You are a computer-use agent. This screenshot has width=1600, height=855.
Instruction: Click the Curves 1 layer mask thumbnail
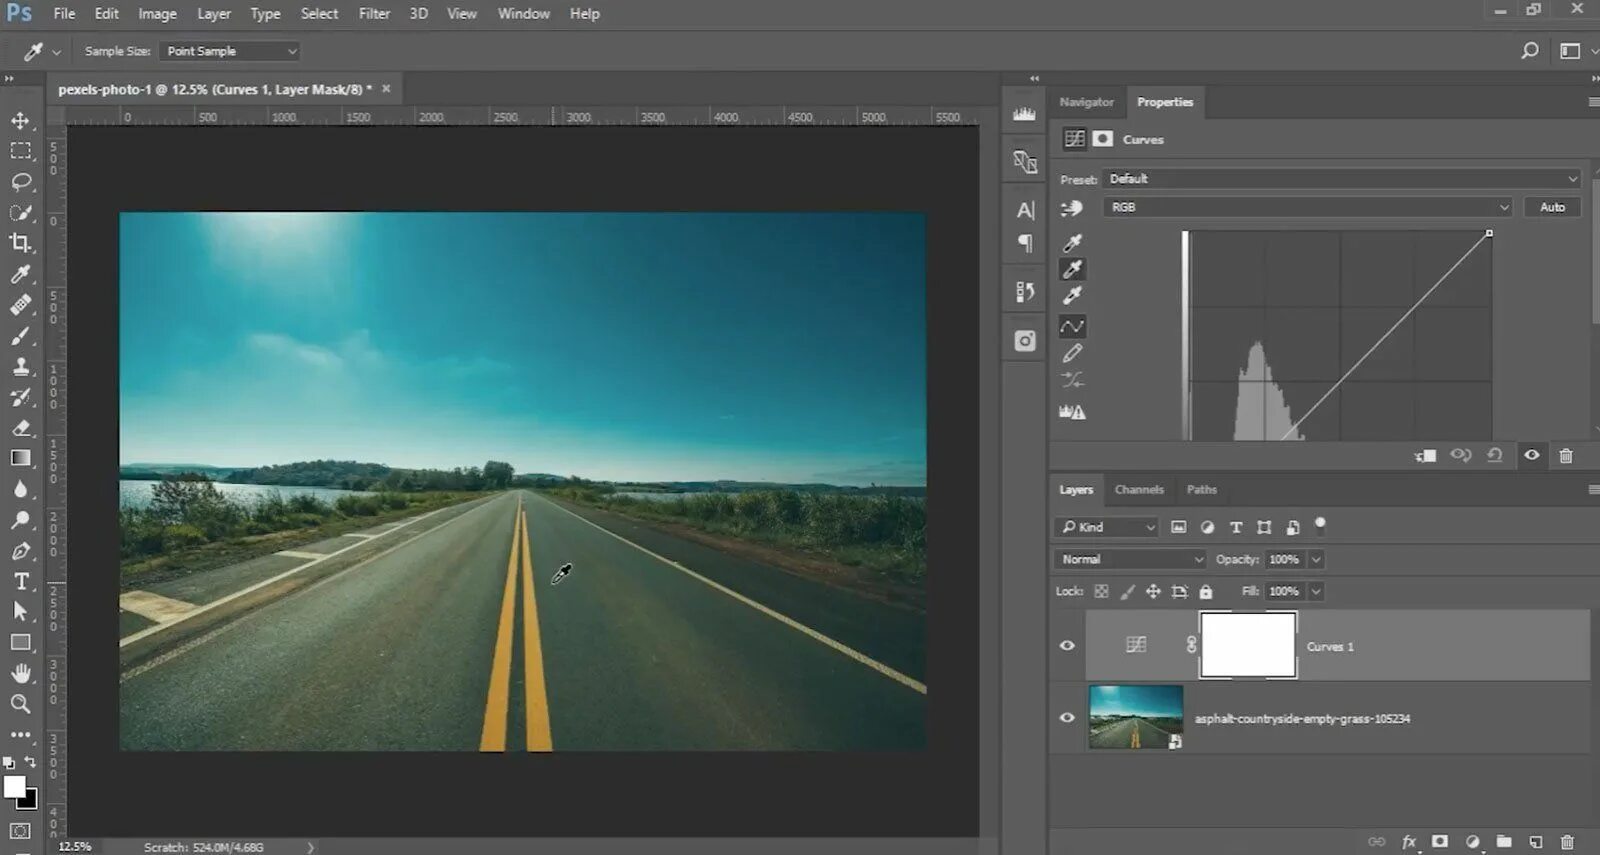tap(1248, 645)
